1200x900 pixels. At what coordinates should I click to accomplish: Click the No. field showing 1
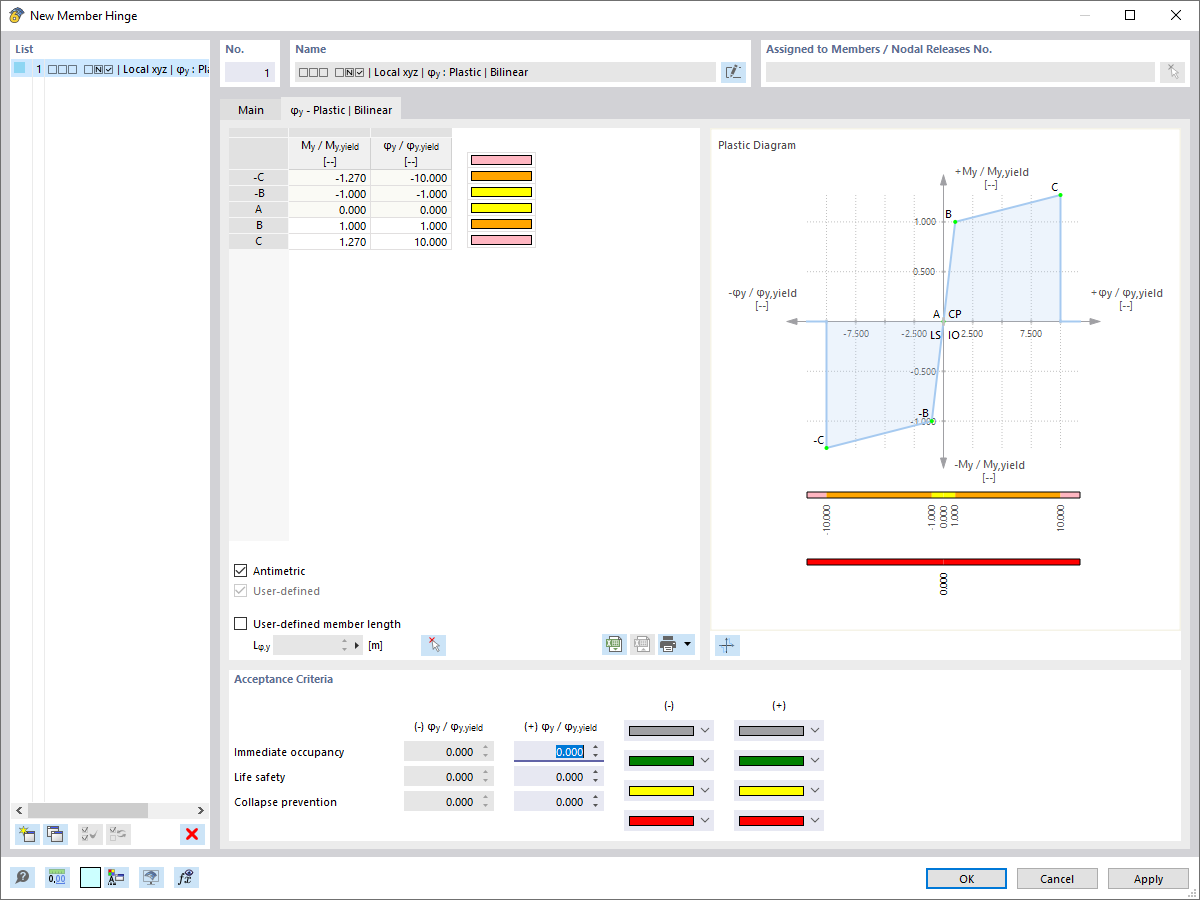(x=249, y=73)
